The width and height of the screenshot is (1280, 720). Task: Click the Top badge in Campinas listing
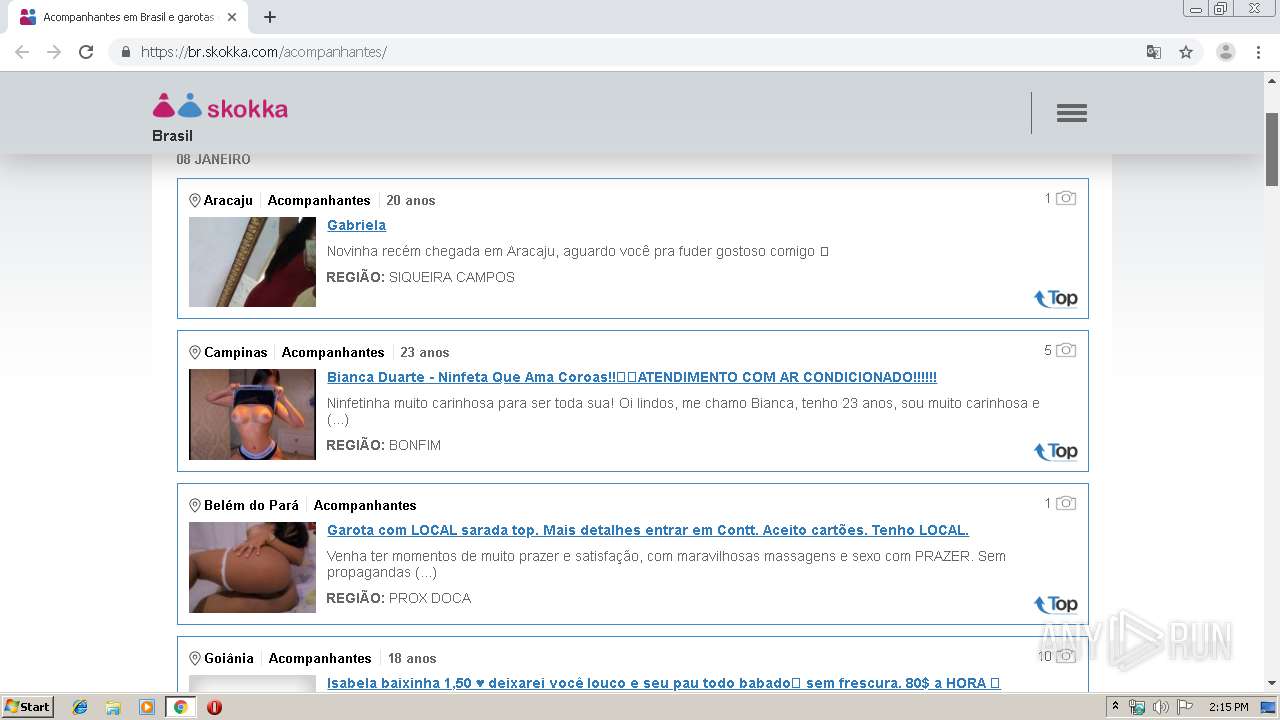(1056, 451)
